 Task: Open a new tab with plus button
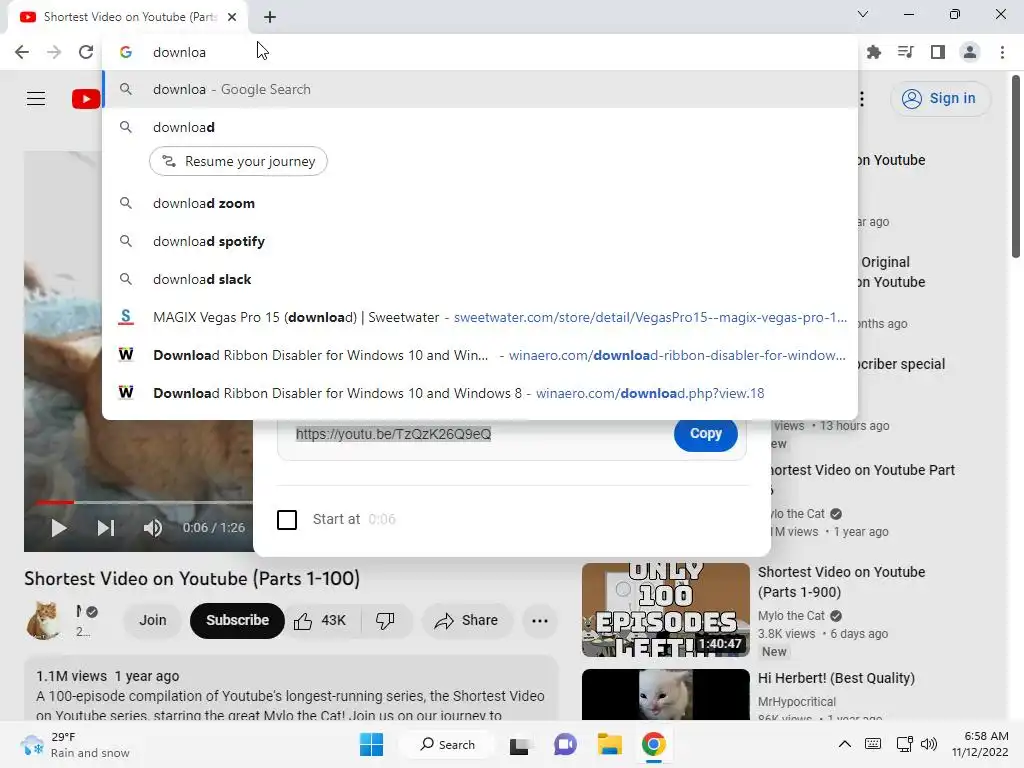(x=270, y=17)
